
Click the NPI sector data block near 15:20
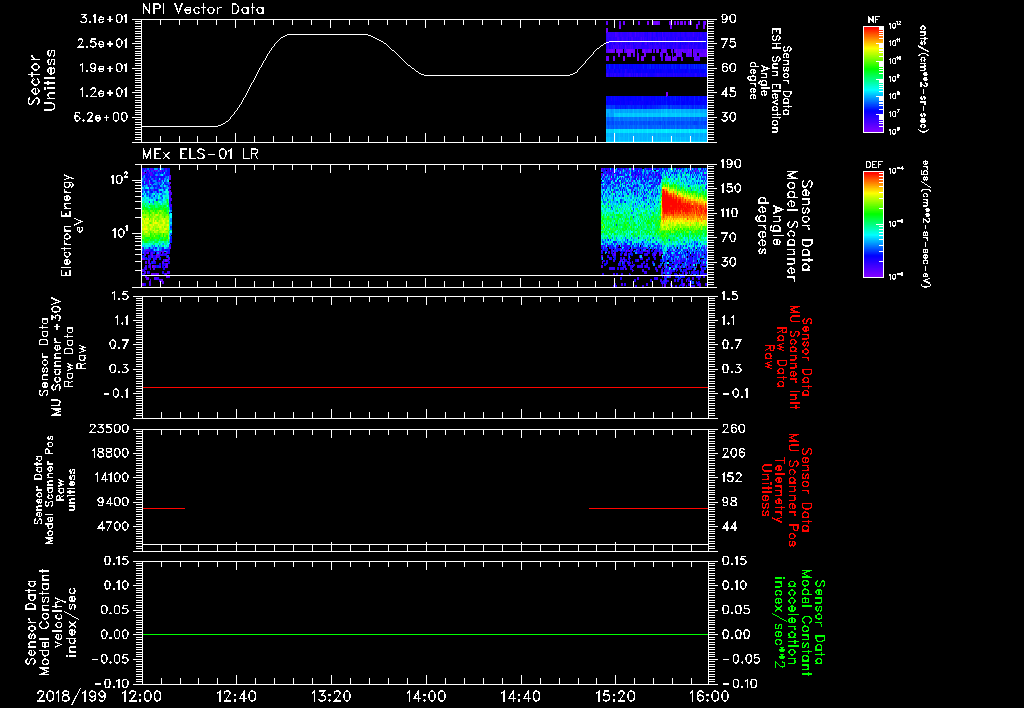pyautogui.click(x=656, y=80)
